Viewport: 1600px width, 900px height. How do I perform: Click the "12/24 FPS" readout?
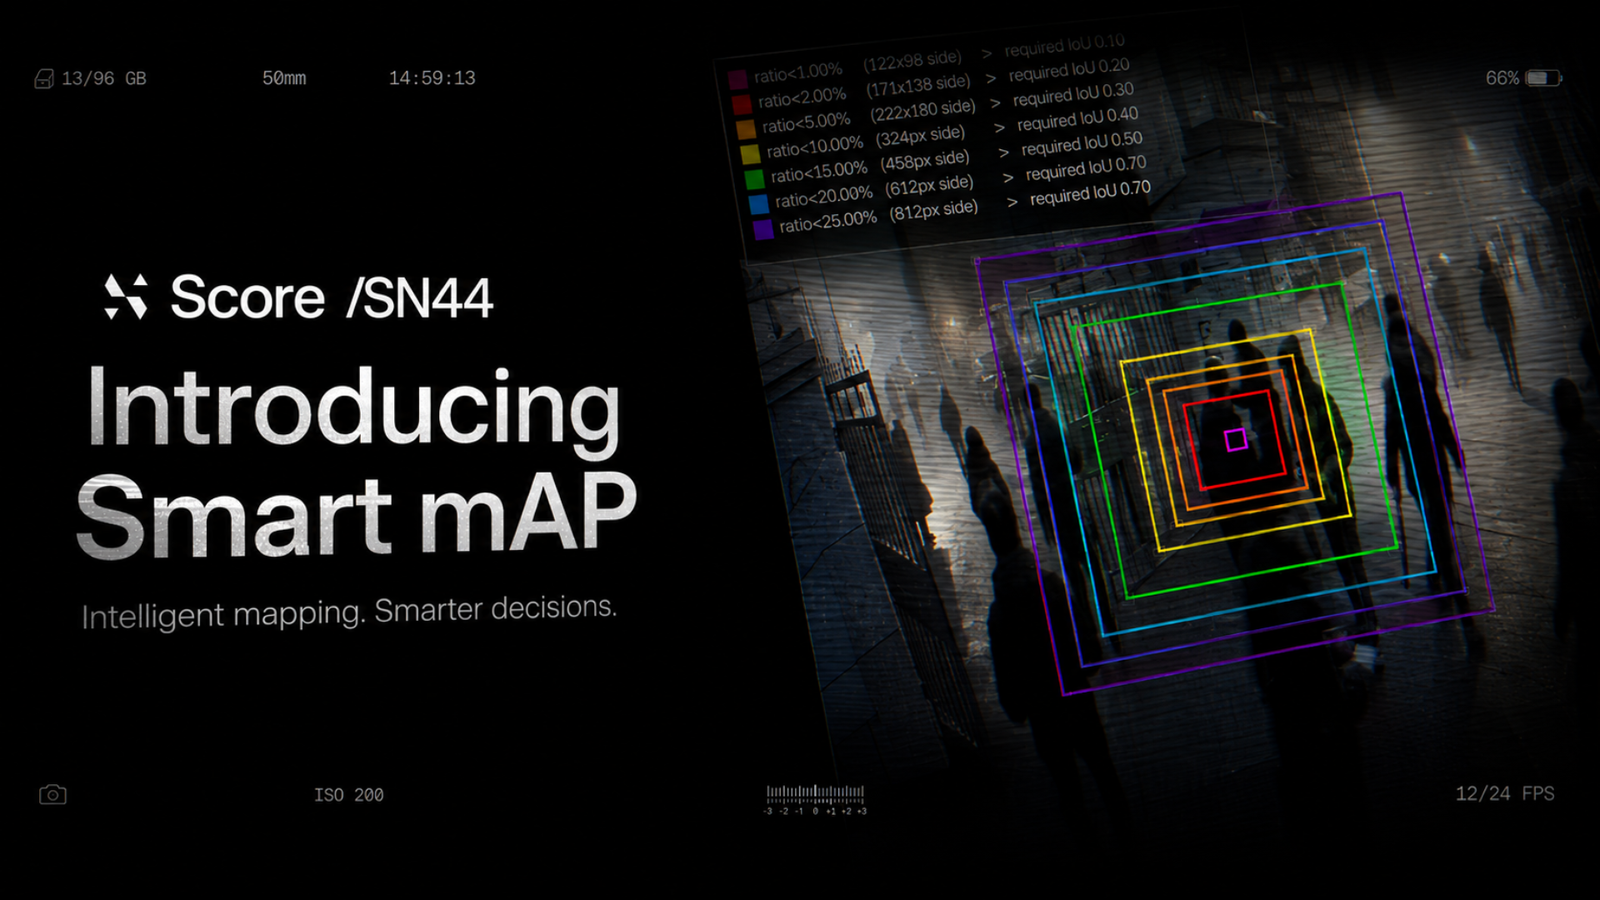click(x=1505, y=793)
